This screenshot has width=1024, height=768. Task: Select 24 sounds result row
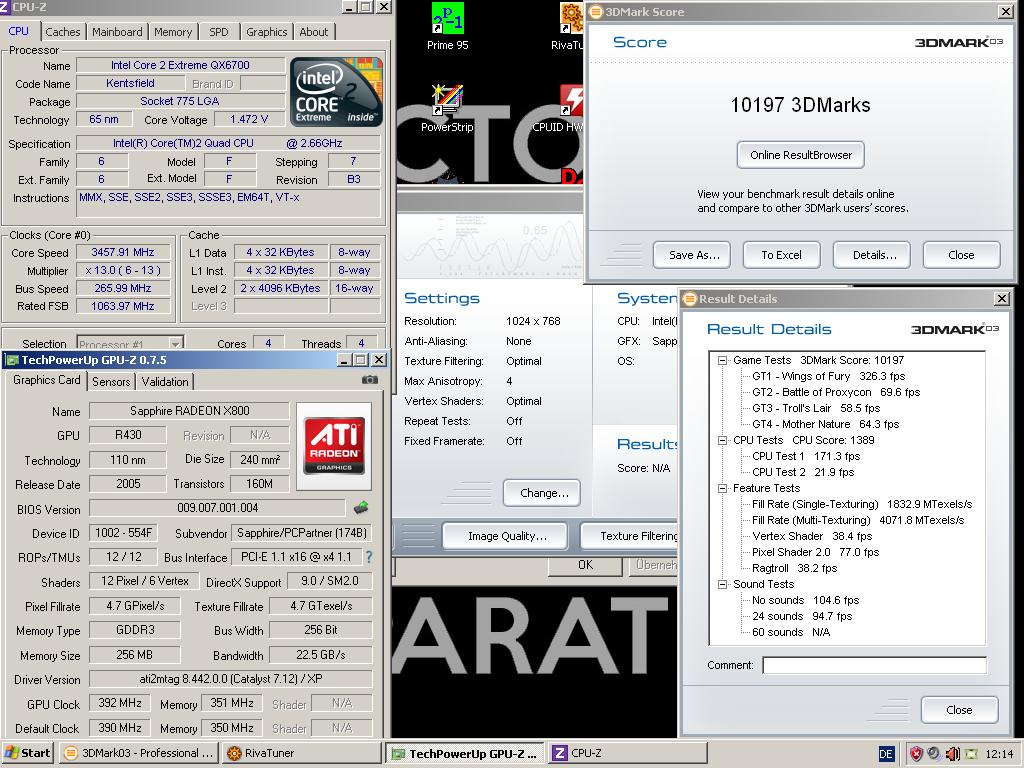[x=802, y=616]
